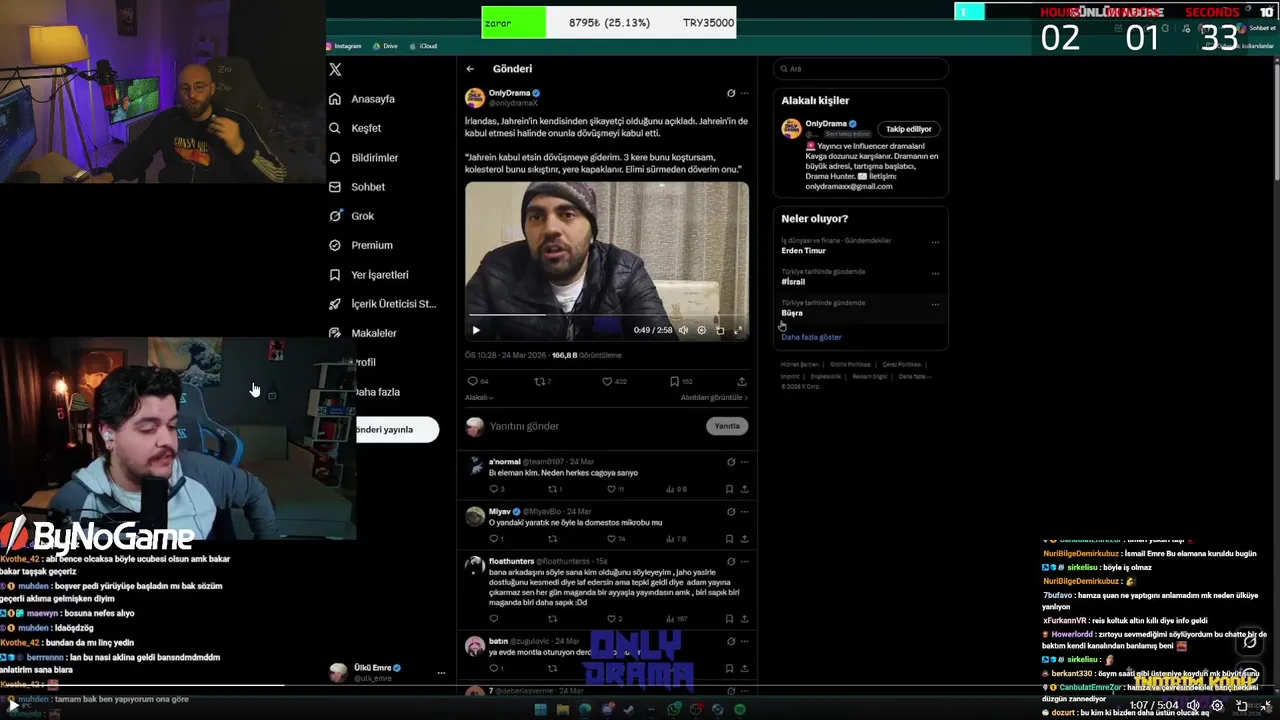Open WhatsApp from taskbar
1280x720 pixels.
click(x=674, y=710)
